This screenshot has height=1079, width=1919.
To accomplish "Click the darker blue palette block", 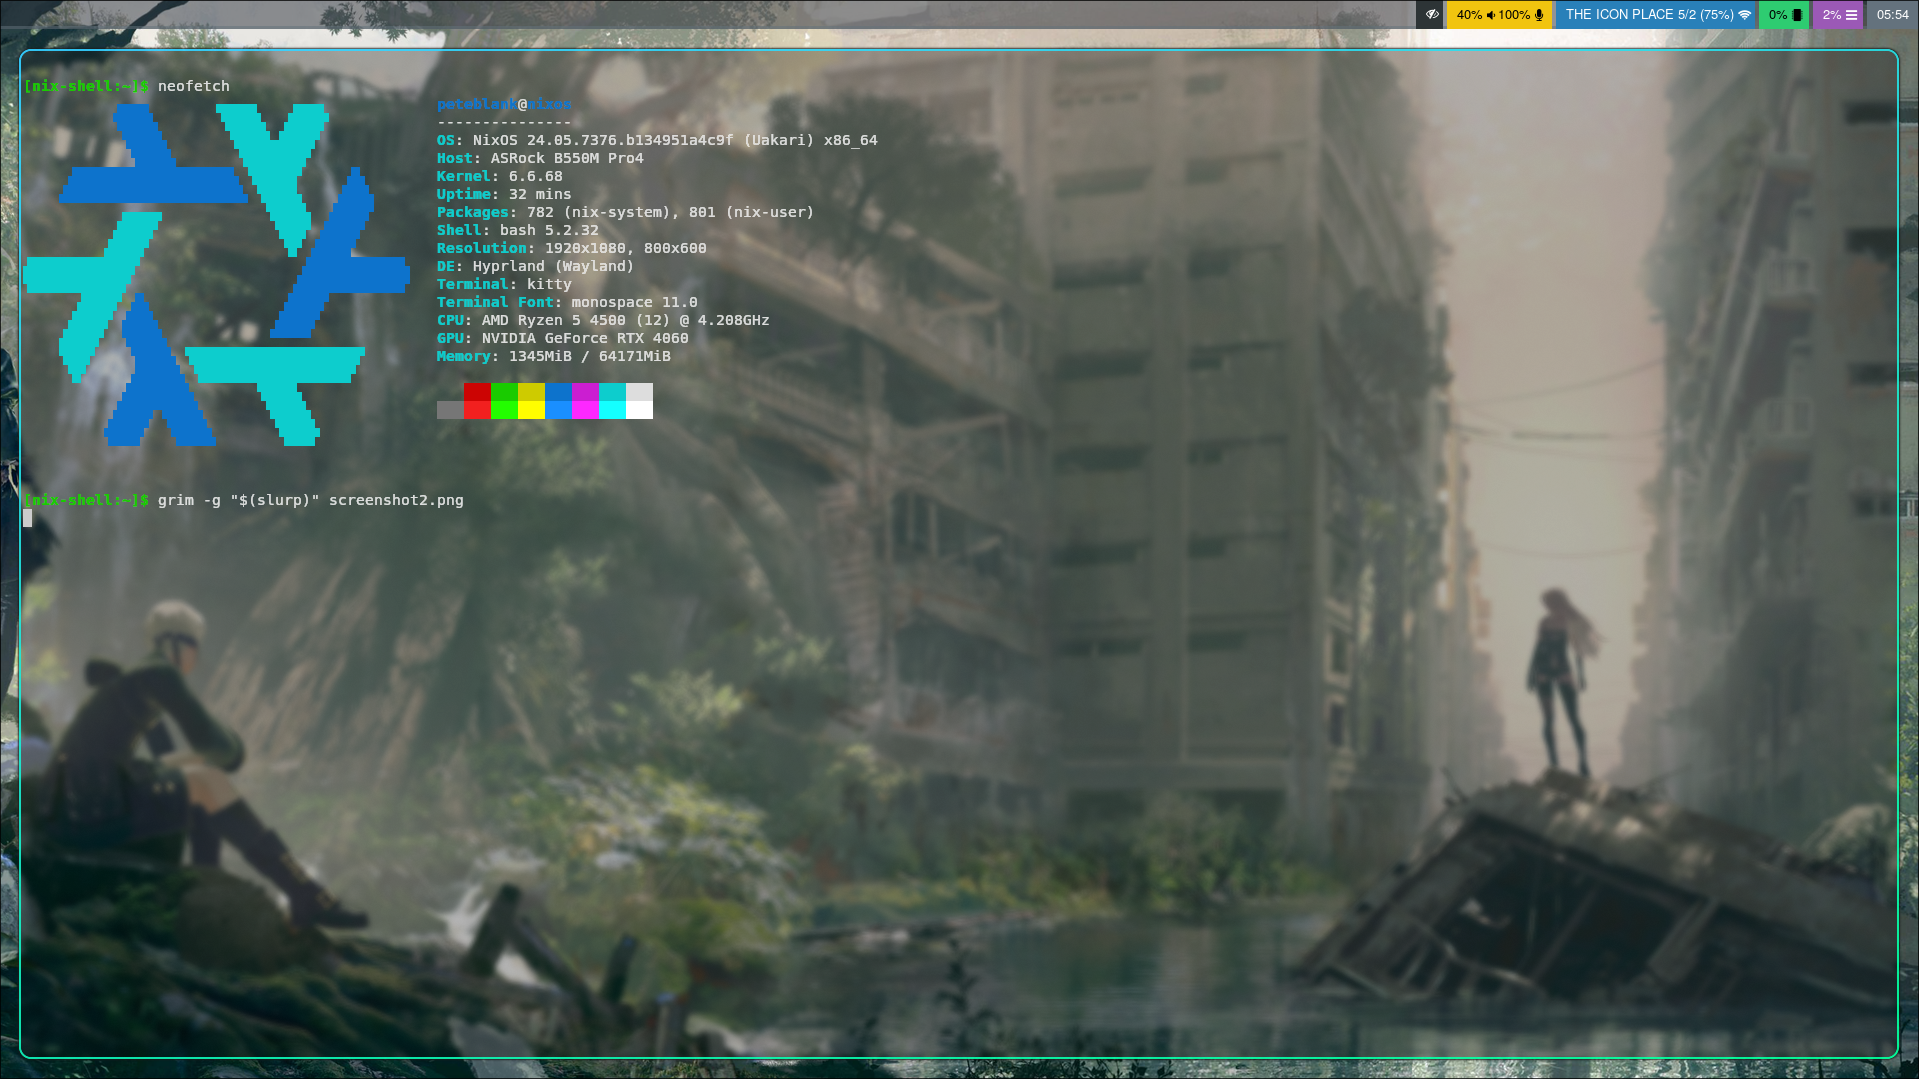I will (558, 392).
